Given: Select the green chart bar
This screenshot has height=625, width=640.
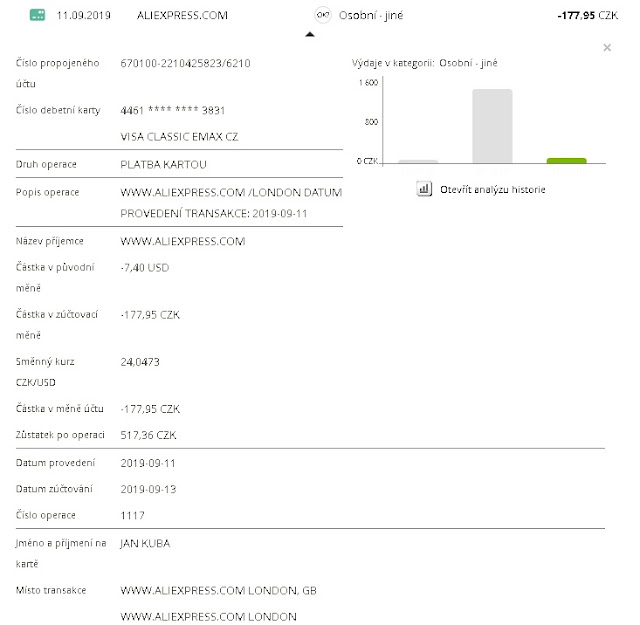Looking at the screenshot, I should pos(567,160).
